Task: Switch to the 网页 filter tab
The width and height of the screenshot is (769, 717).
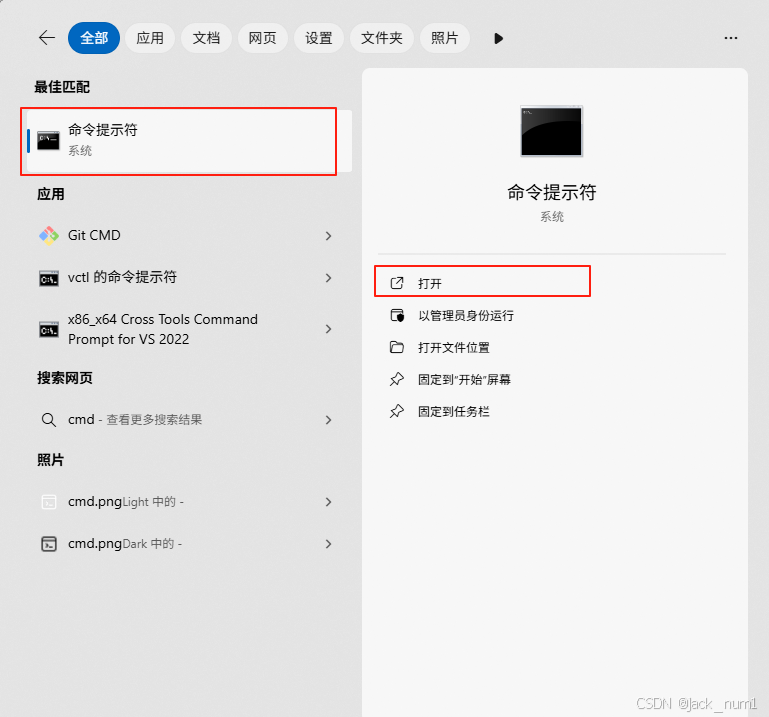Action: [262, 38]
